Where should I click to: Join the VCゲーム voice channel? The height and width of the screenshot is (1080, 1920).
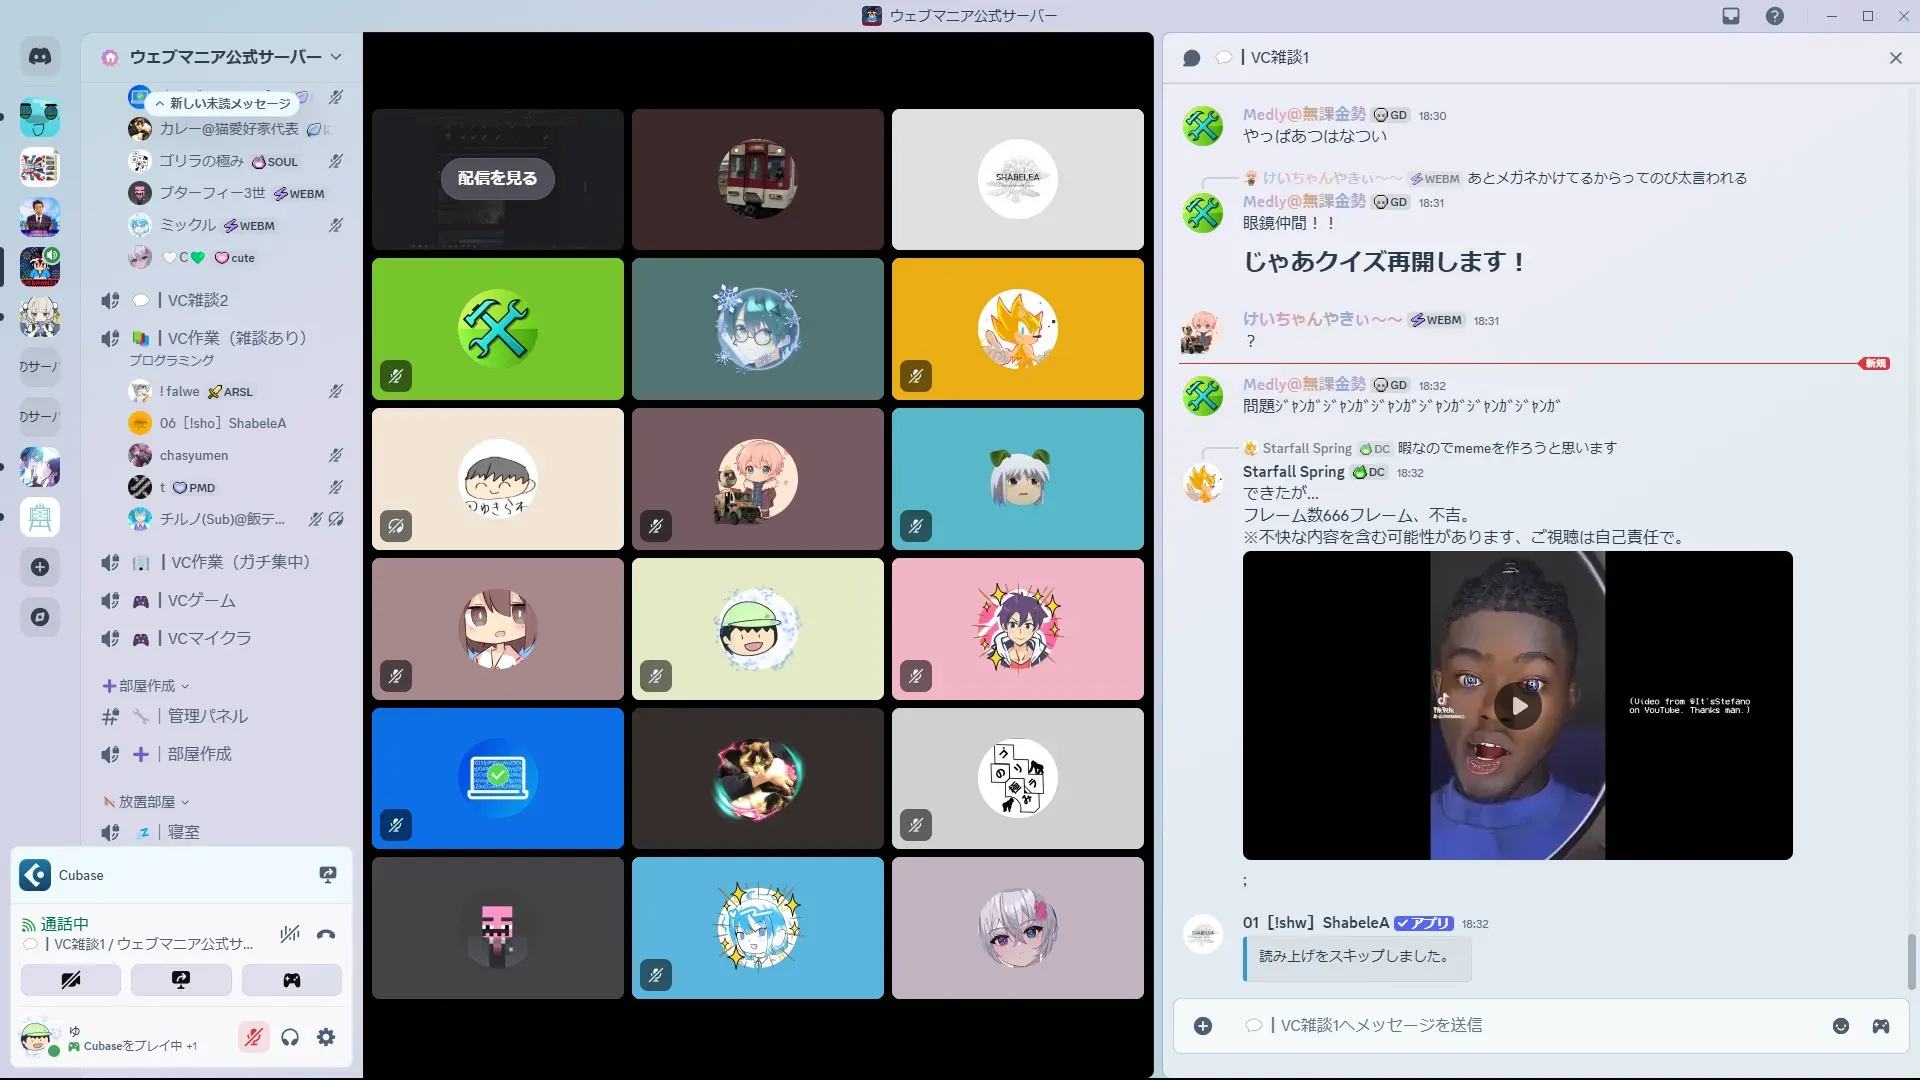point(202,601)
